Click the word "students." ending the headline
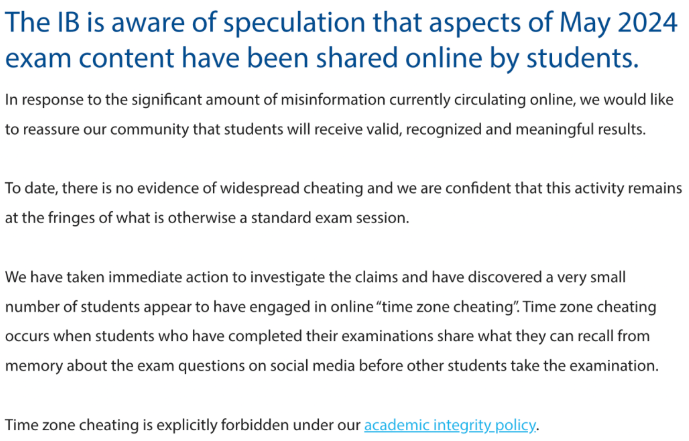The image size is (689, 441). (x=583, y=58)
